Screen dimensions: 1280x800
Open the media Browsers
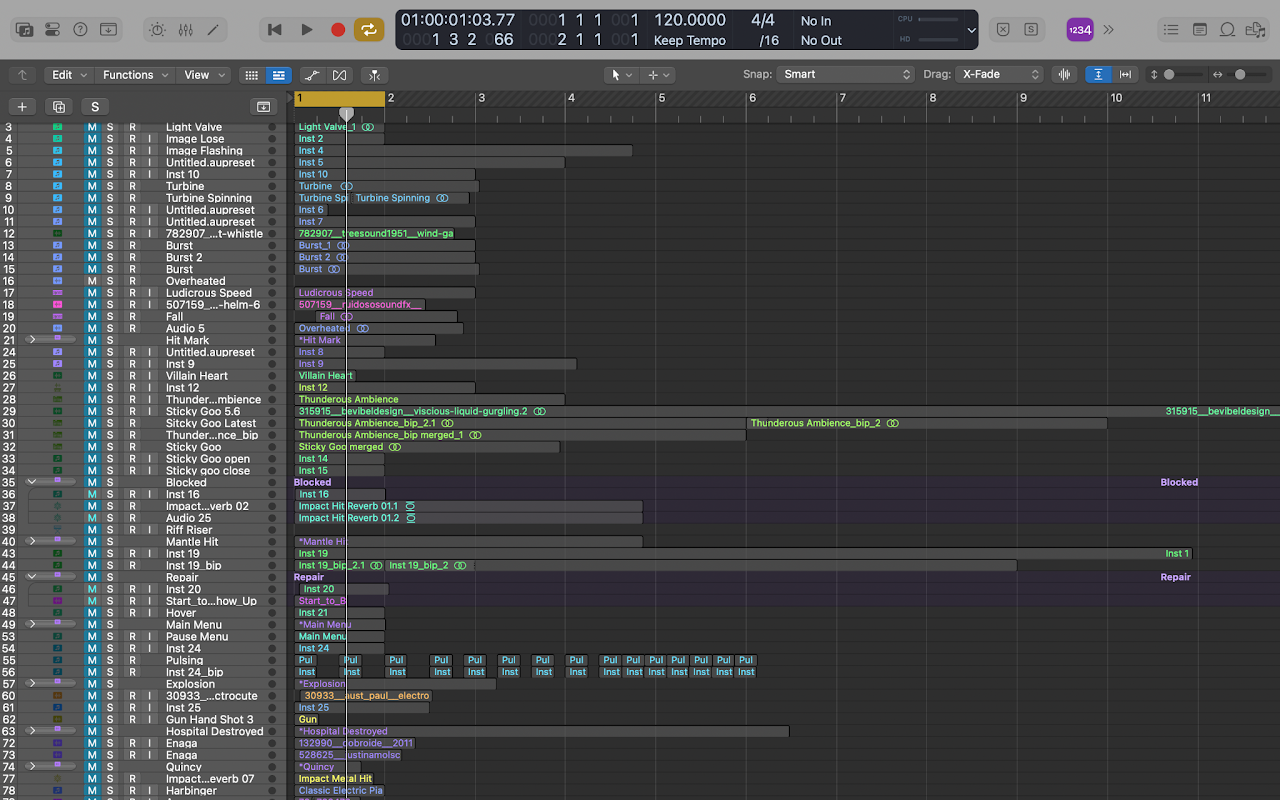1256,30
